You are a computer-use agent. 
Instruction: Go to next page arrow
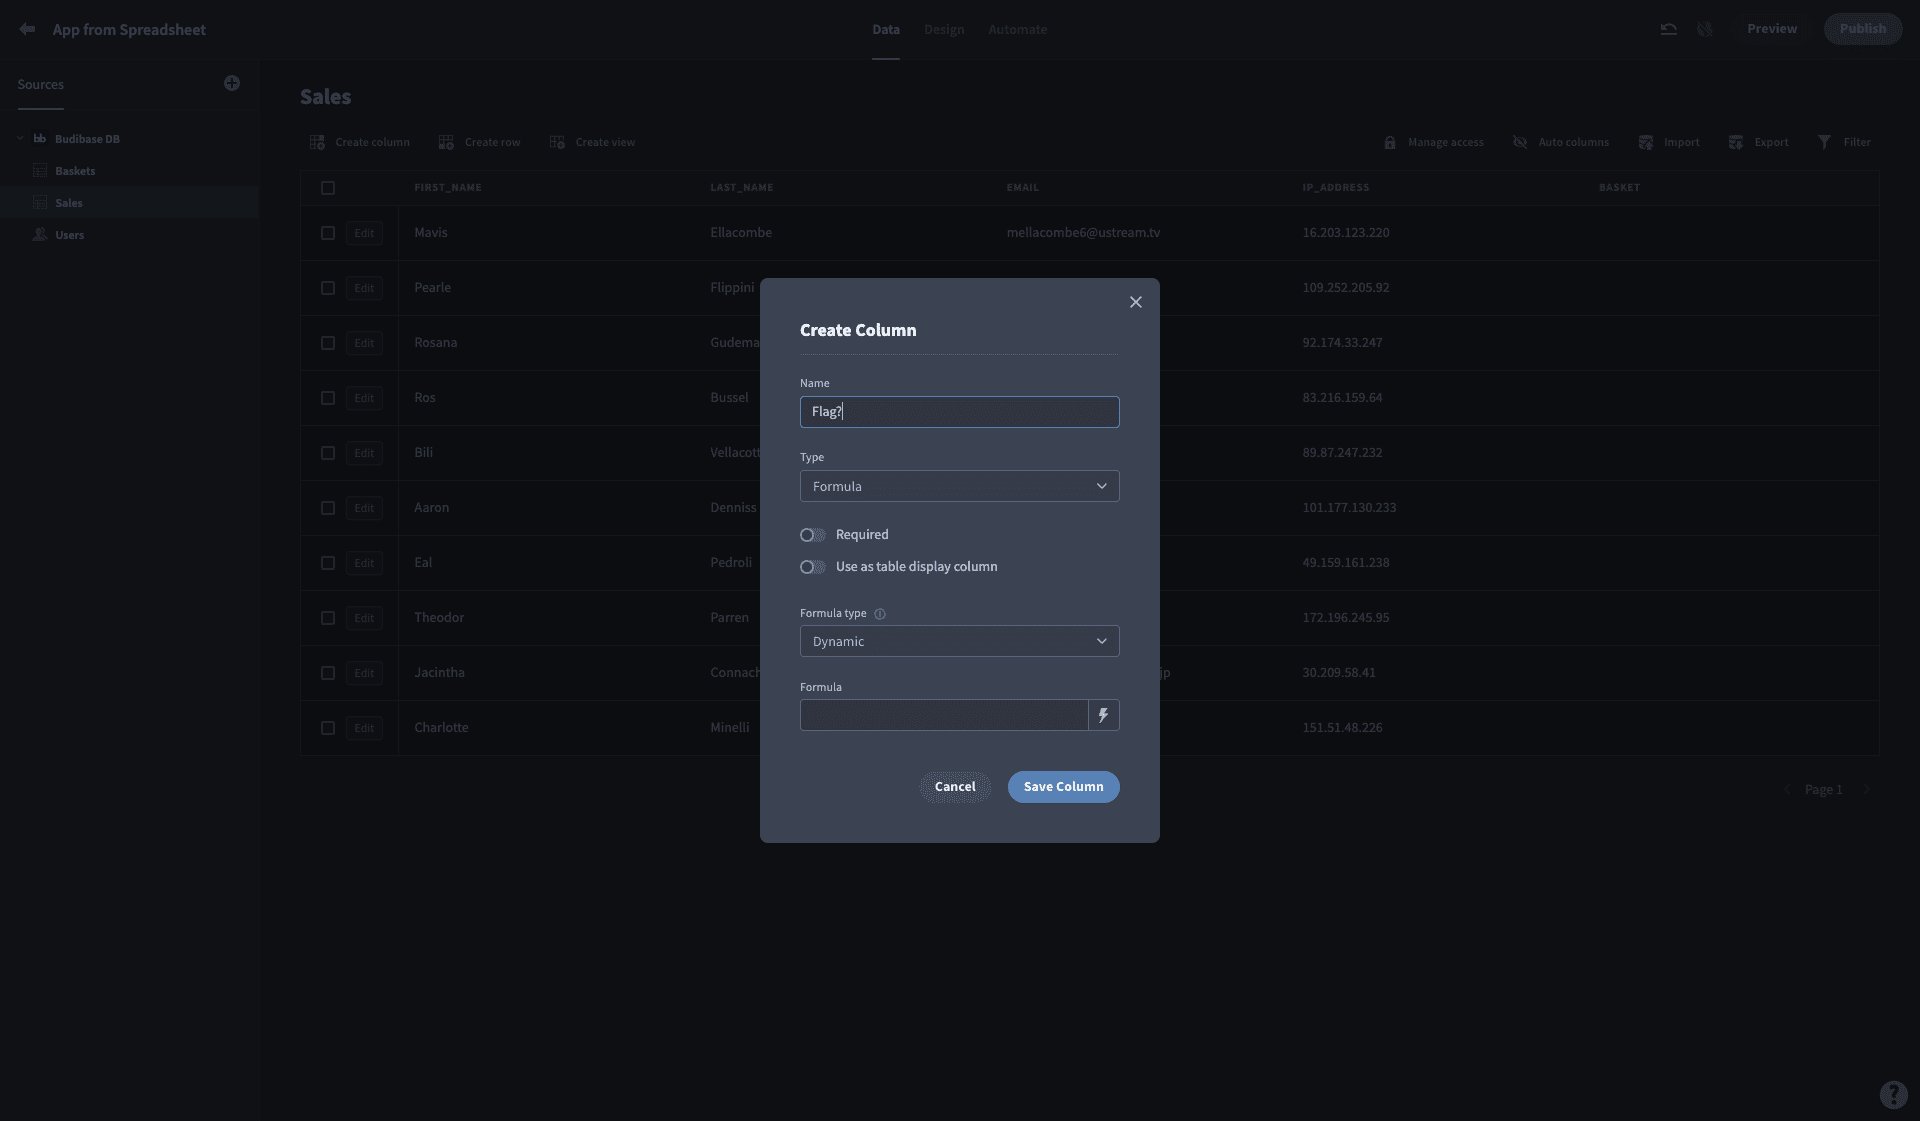point(1866,789)
